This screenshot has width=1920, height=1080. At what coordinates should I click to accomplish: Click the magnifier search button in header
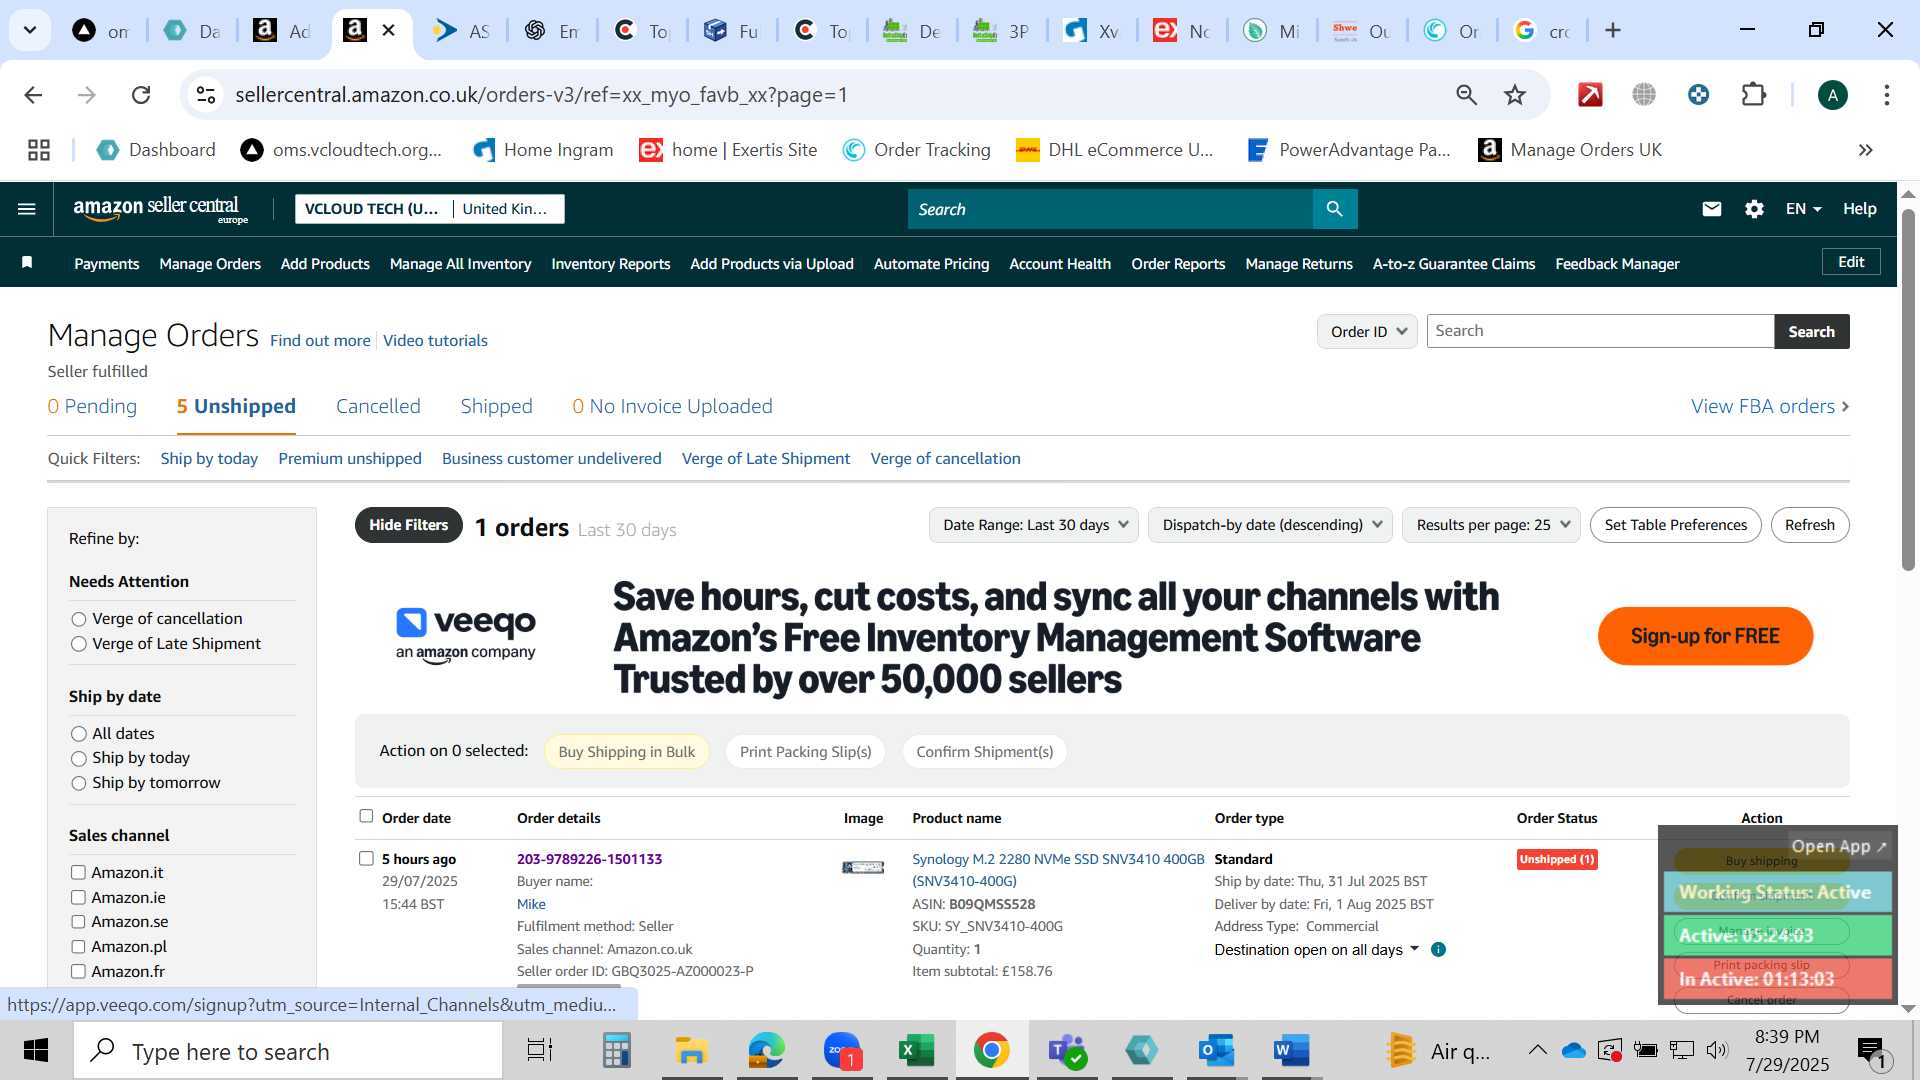pyautogui.click(x=1335, y=209)
